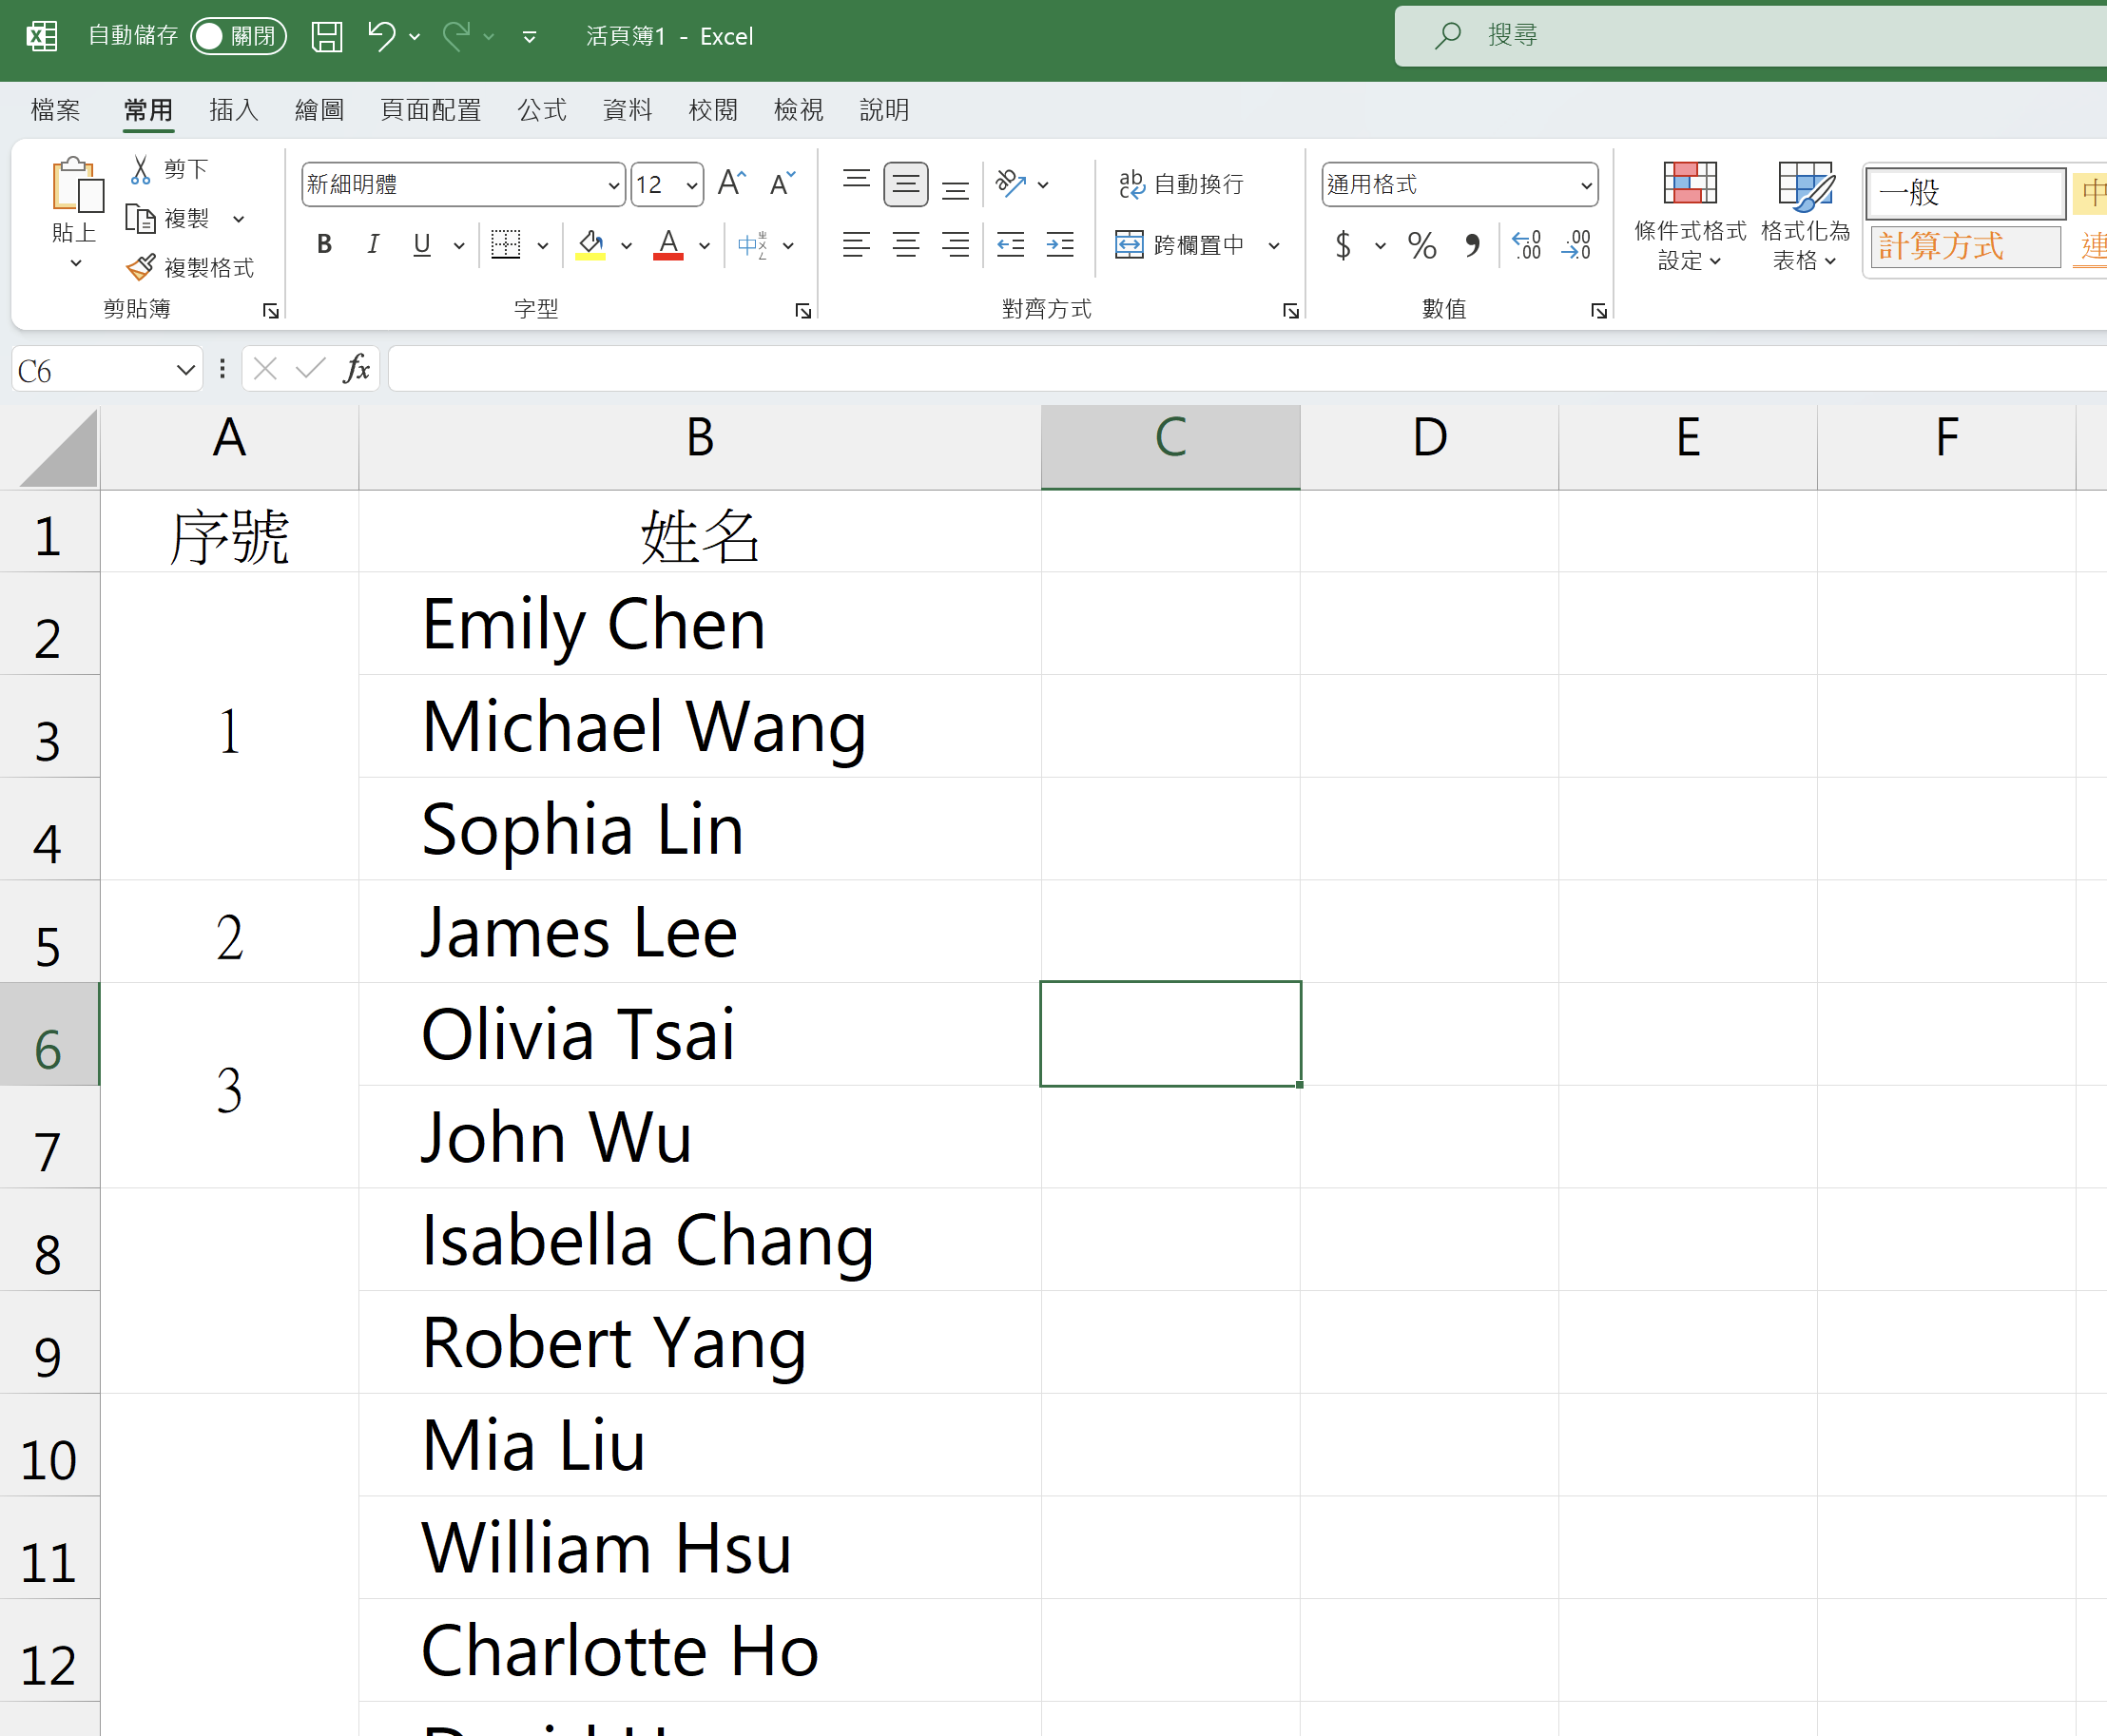Open the number format dropdown
The width and height of the screenshot is (2107, 1736).
(1585, 185)
